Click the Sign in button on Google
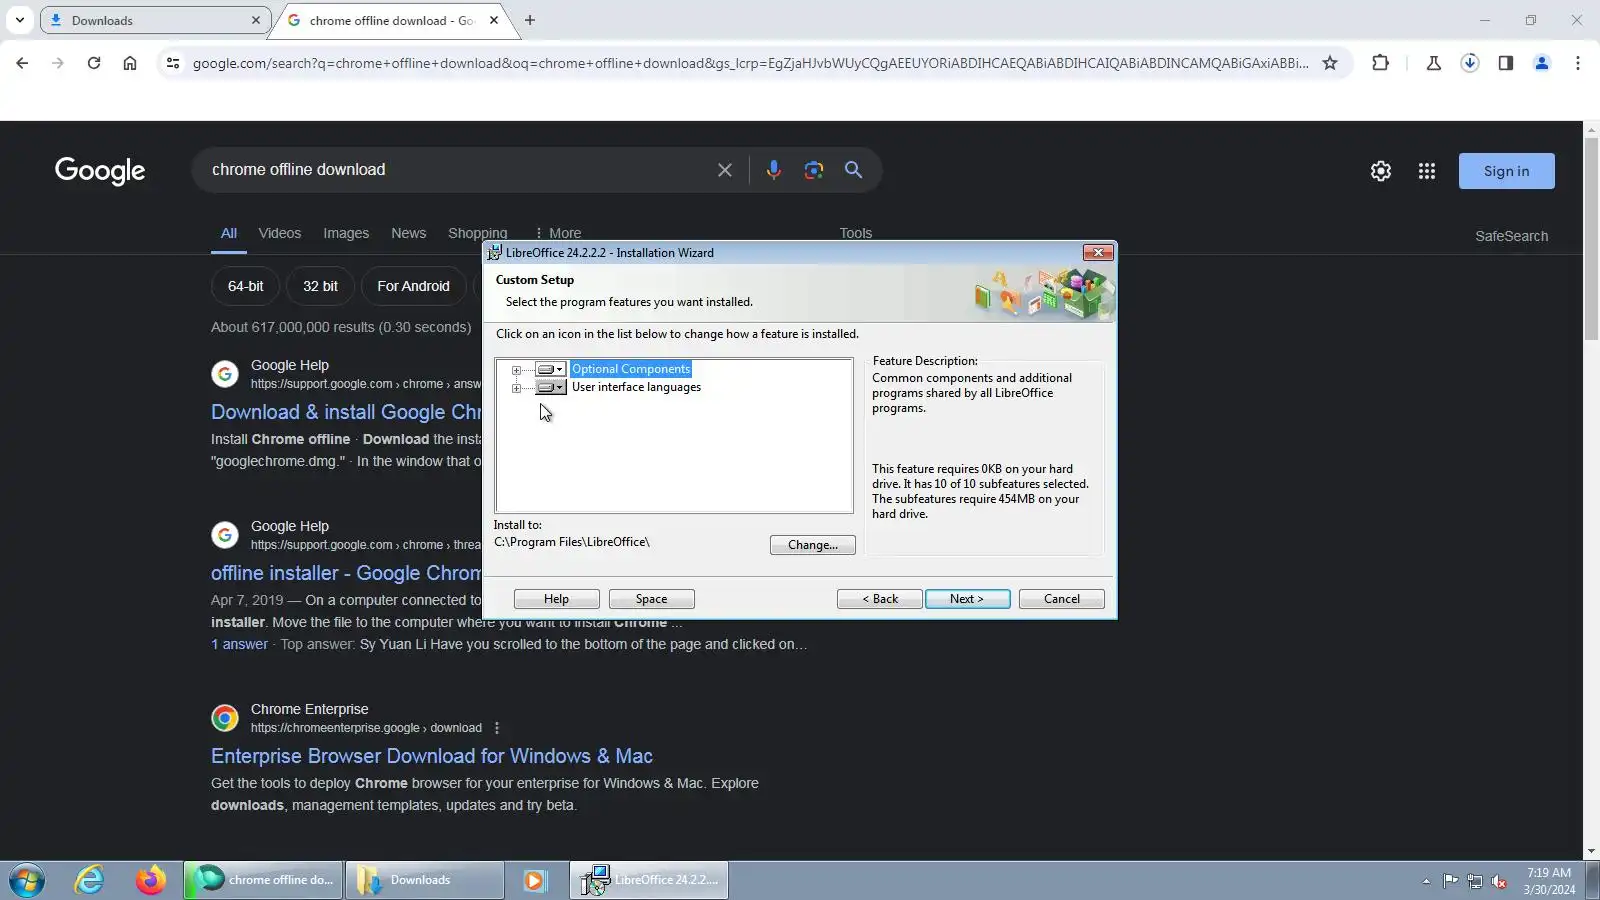Screen dimensions: 1600x900 coord(1507,171)
